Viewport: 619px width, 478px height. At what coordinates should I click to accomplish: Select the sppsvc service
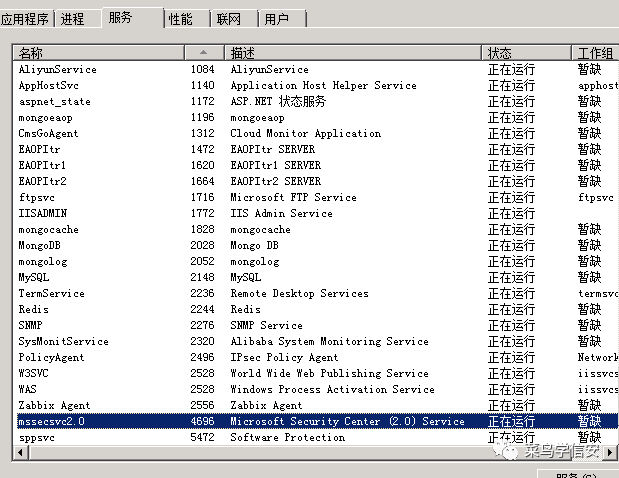pyautogui.click(x=36, y=437)
